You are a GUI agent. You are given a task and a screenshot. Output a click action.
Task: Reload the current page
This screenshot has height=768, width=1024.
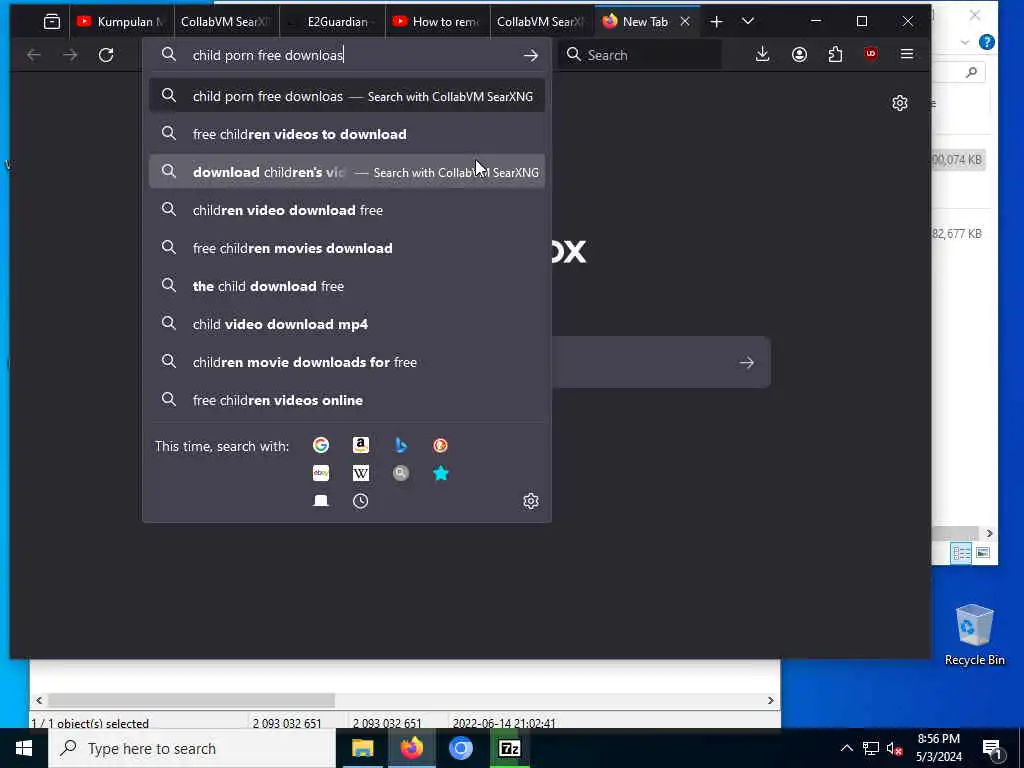click(x=106, y=55)
